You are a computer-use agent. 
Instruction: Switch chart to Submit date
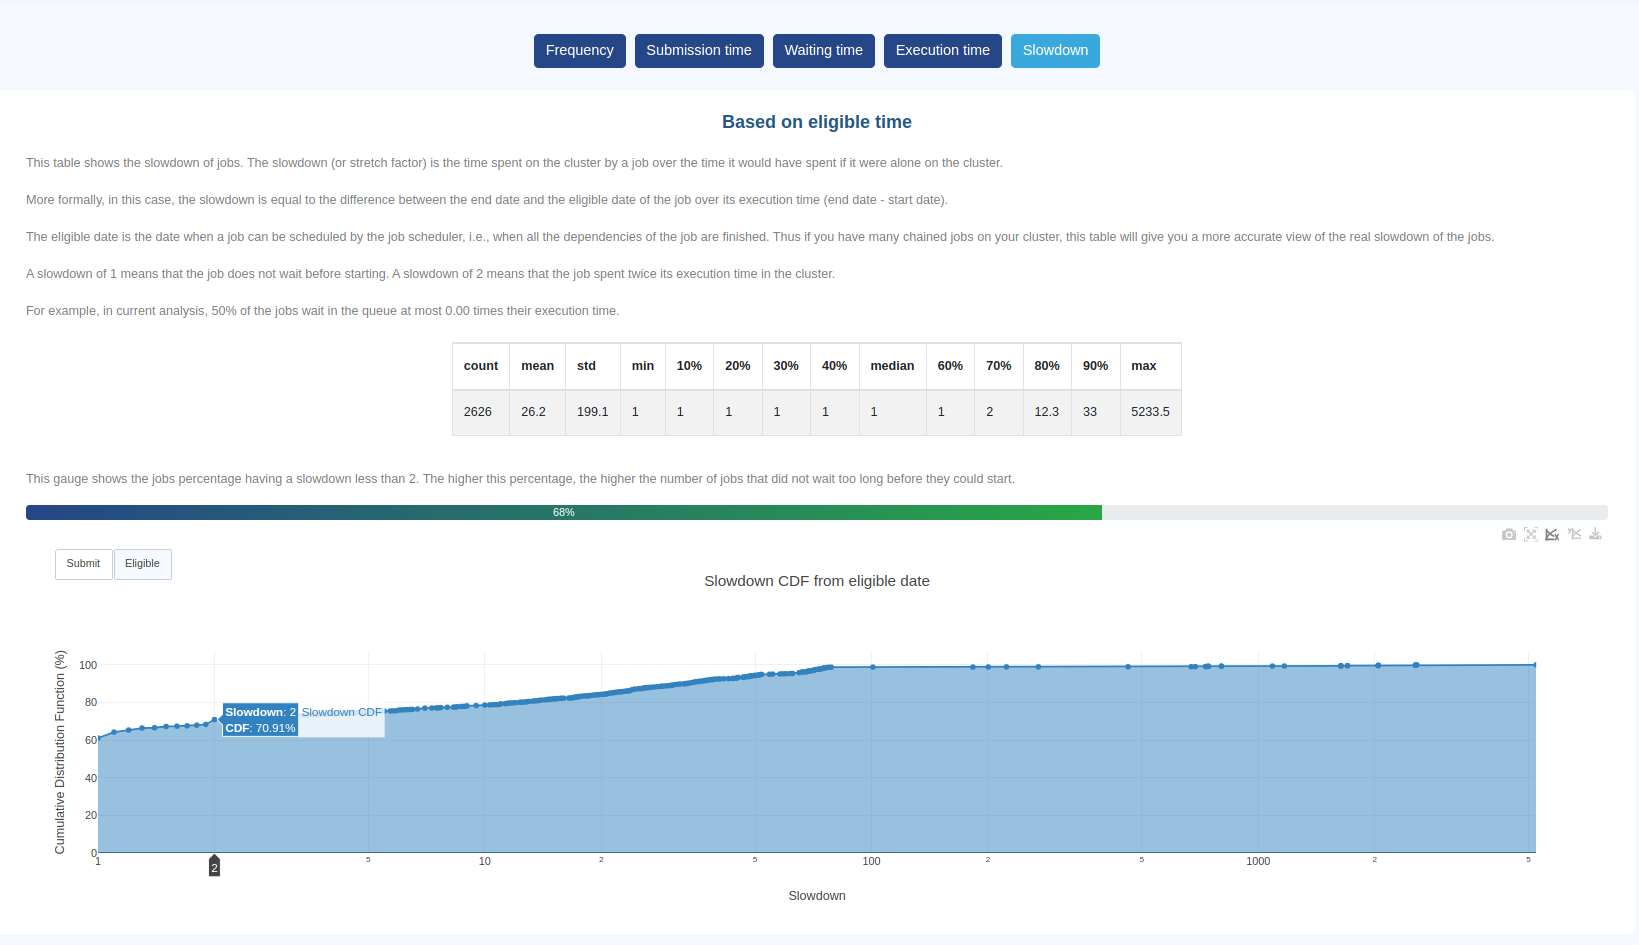pos(83,564)
